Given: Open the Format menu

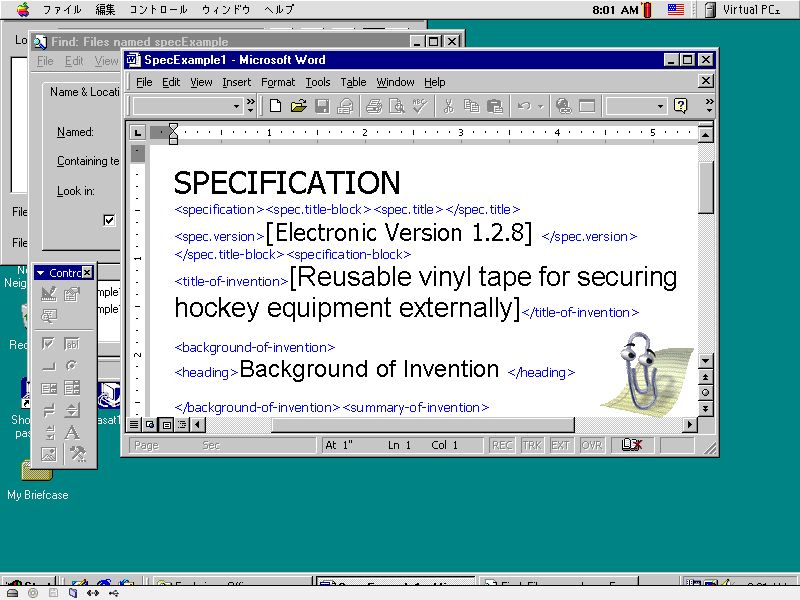Looking at the screenshot, I should pyautogui.click(x=278, y=82).
